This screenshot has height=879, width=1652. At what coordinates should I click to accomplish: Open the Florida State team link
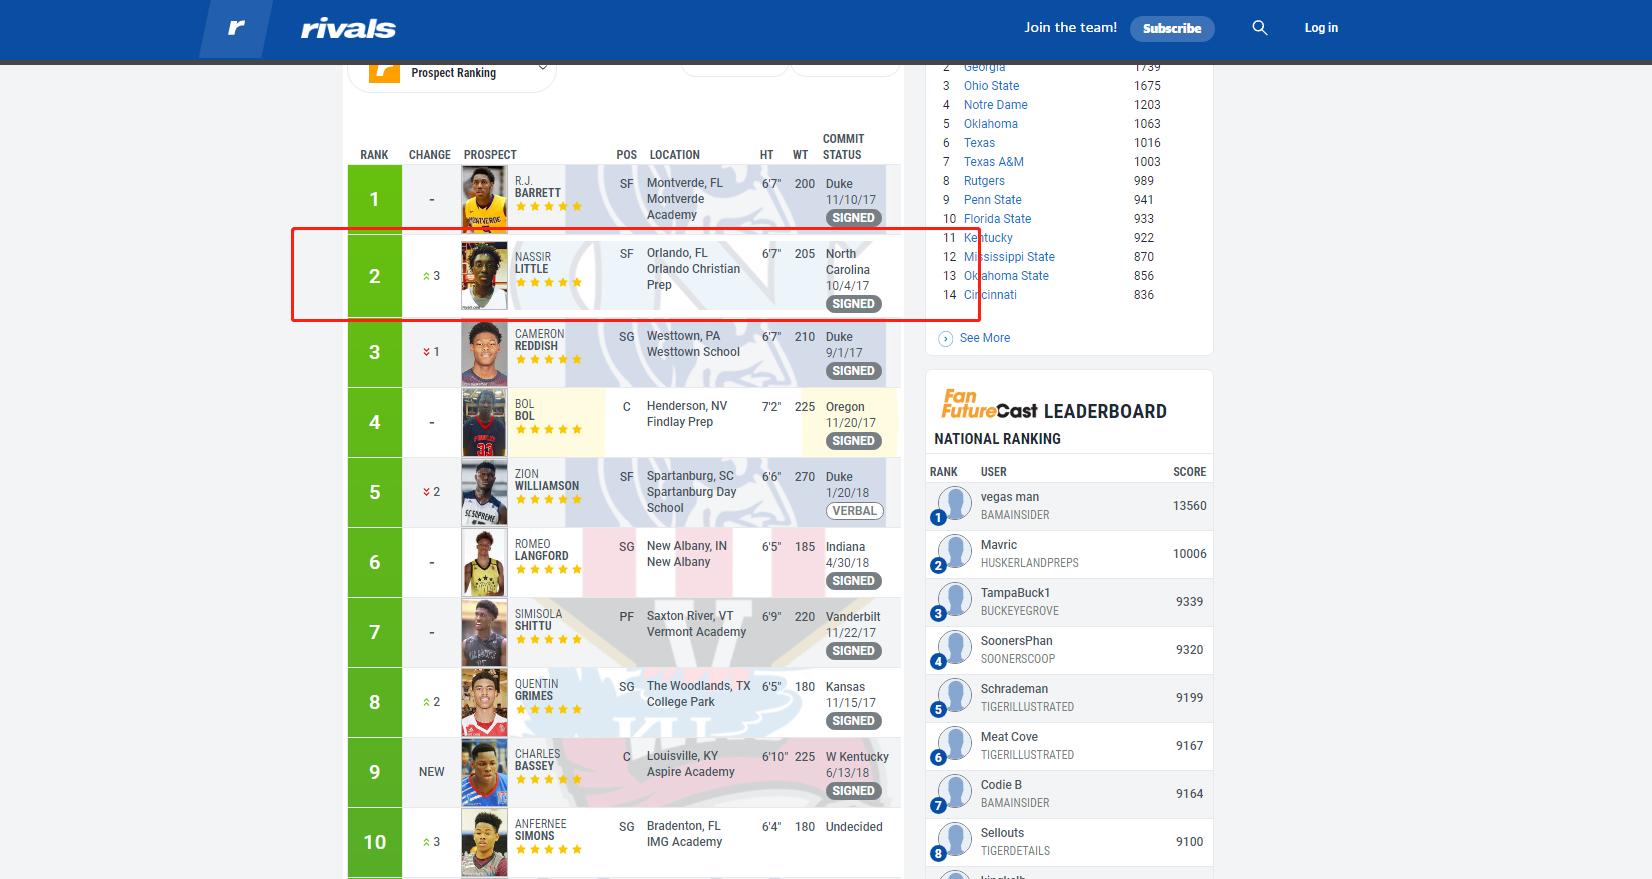998,219
